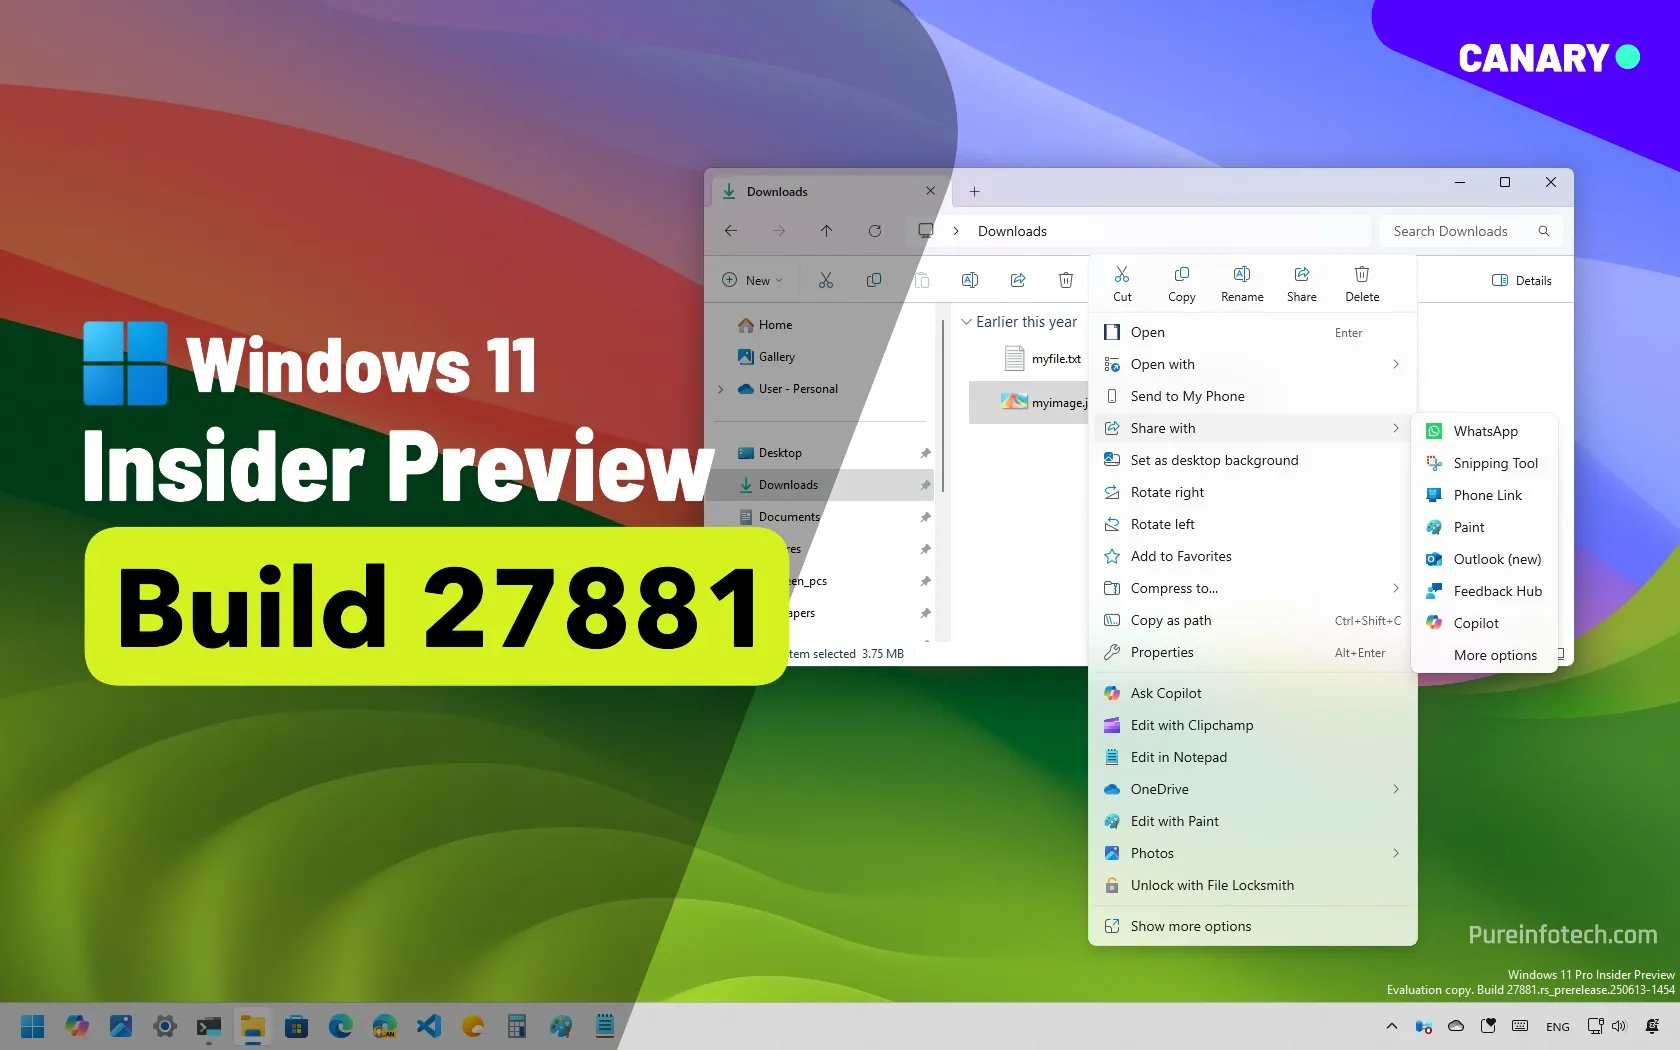Click the Share icon in Explorer's command bar
This screenshot has height=1050, width=1680.
point(1018,280)
